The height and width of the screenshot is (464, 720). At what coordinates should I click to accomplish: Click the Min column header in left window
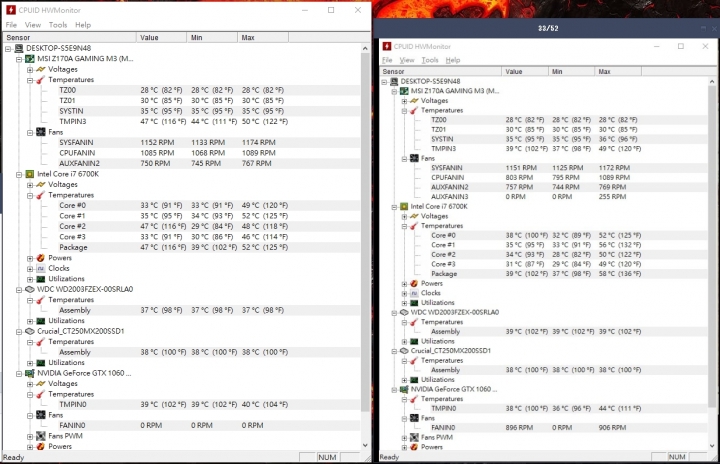[212, 38]
